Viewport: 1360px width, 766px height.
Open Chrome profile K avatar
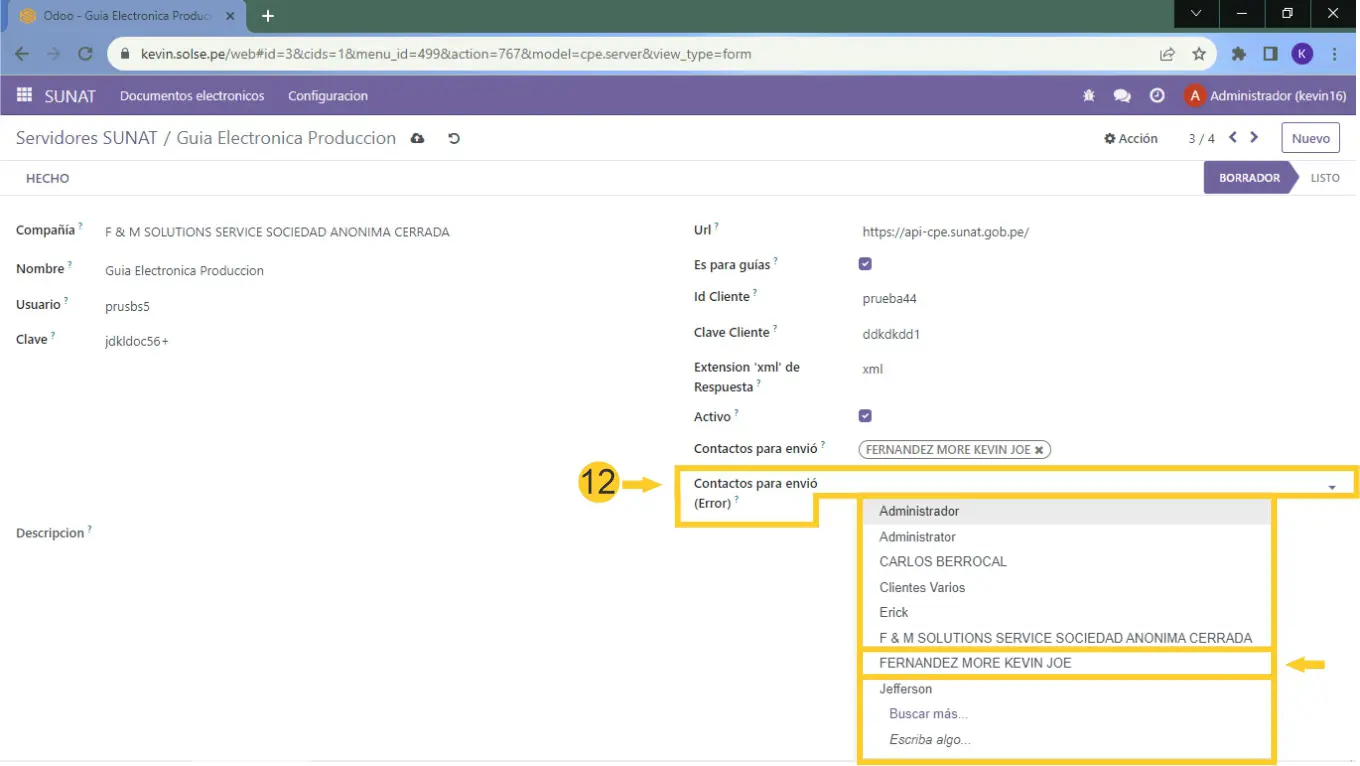pos(1302,54)
